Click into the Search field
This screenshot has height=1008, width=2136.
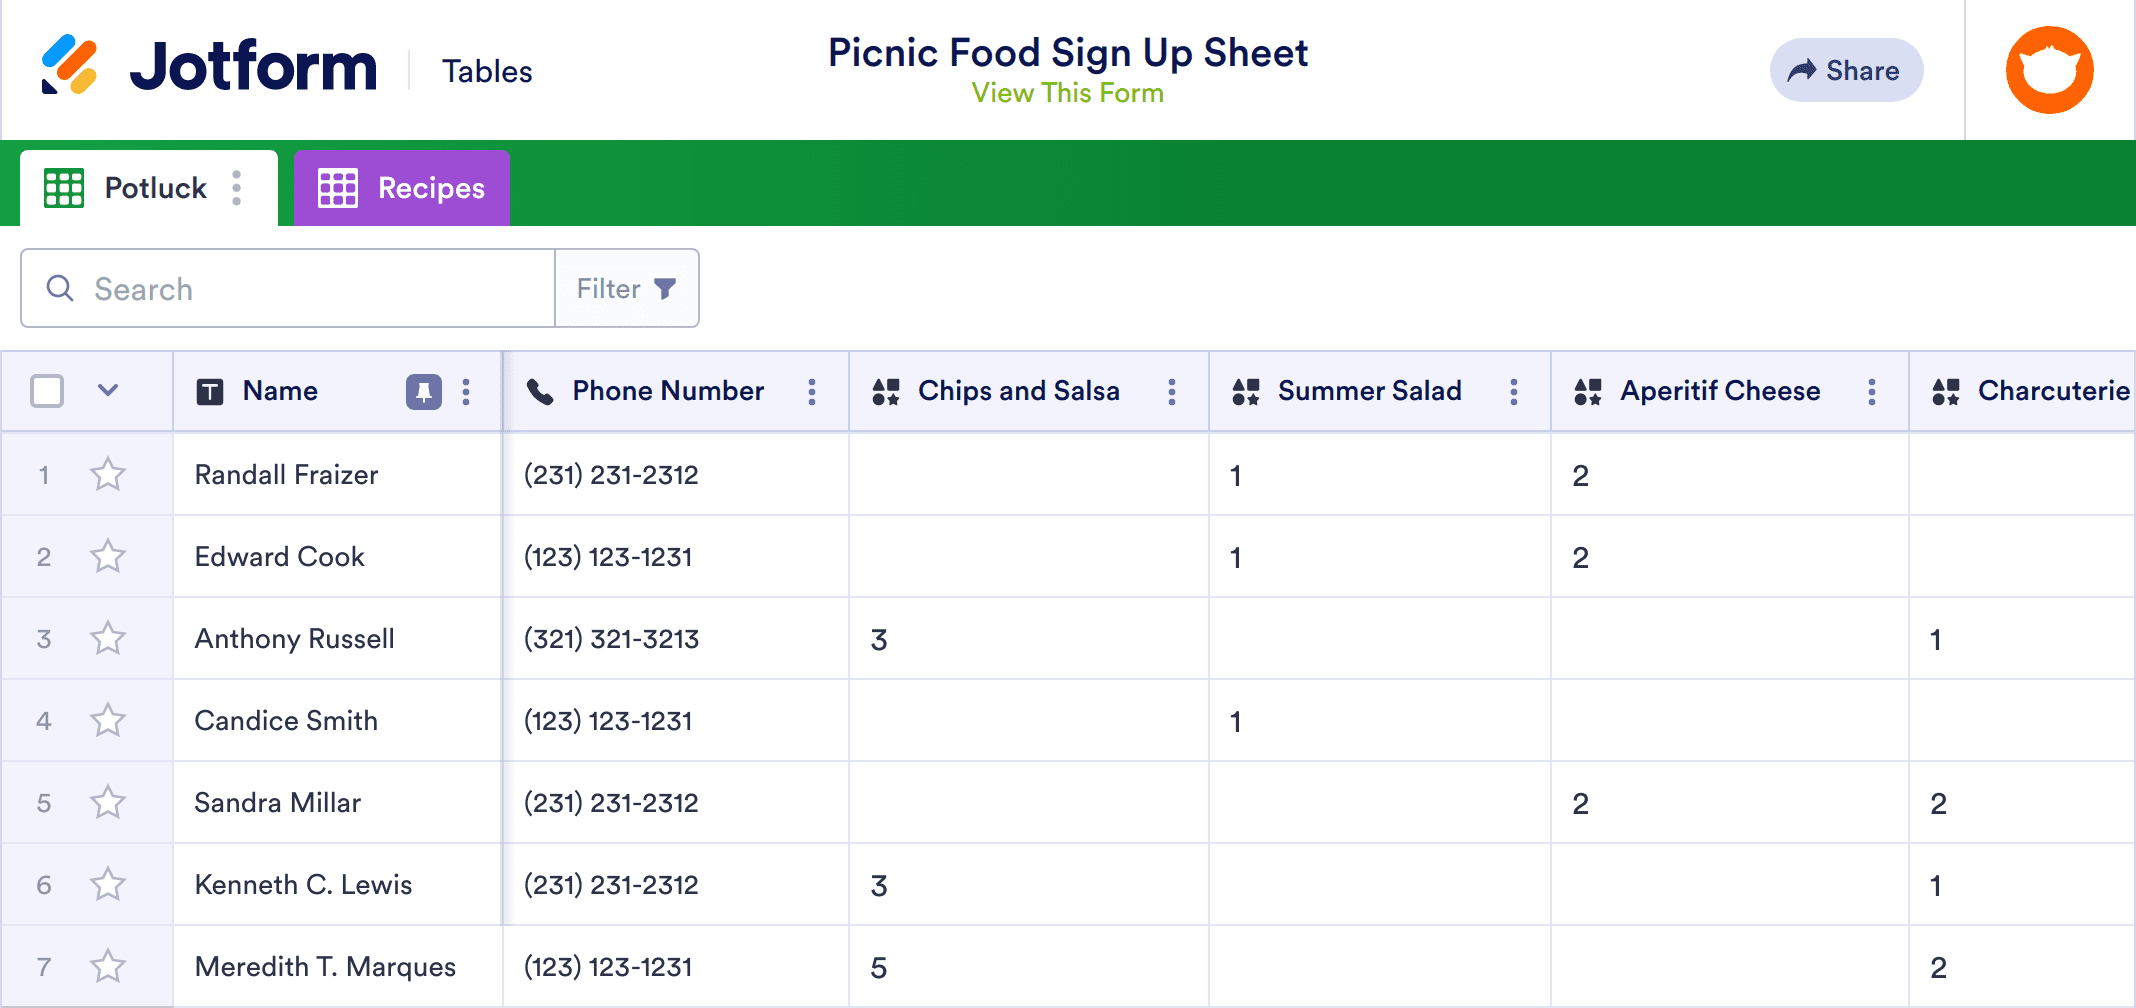(300, 289)
